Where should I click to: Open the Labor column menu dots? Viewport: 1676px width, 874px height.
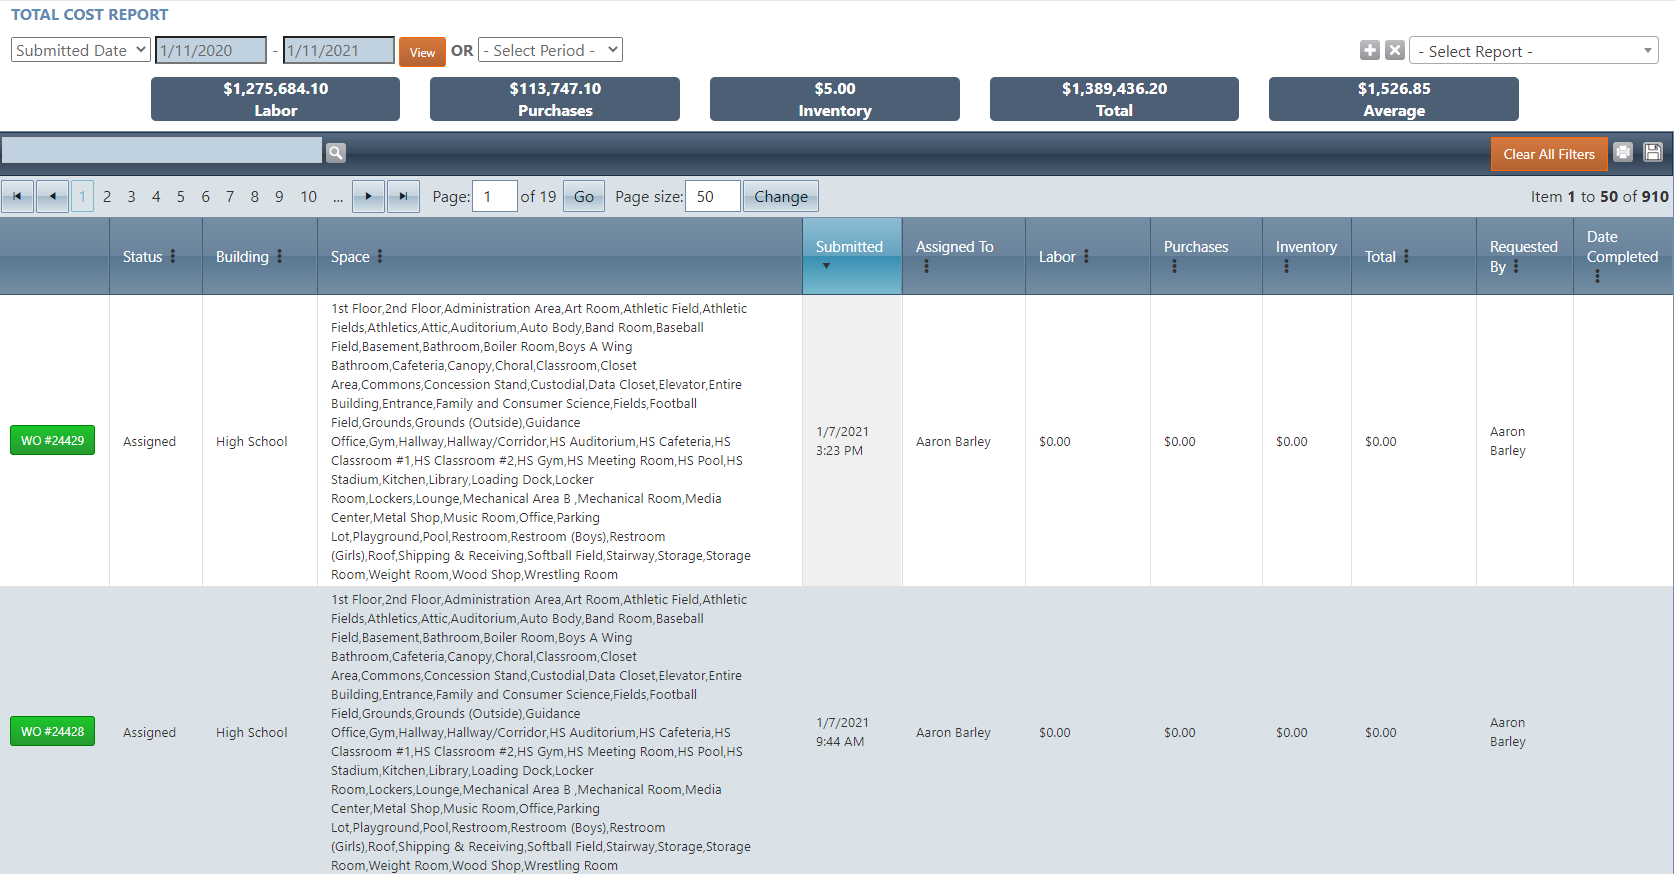click(1086, 256)
